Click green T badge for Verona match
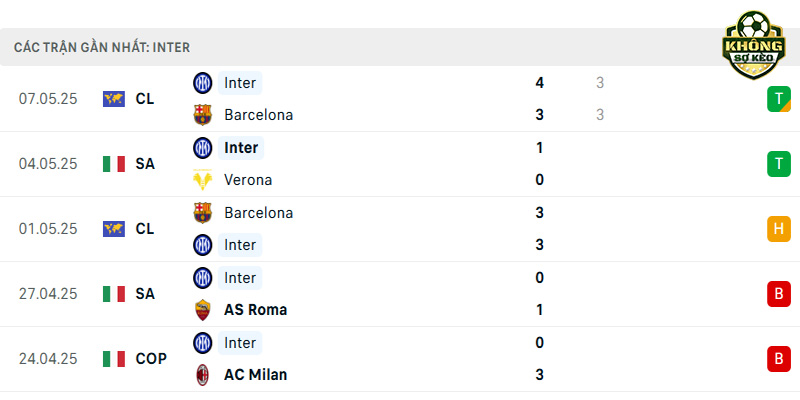The image size is (800, 400). pos(779,164)
